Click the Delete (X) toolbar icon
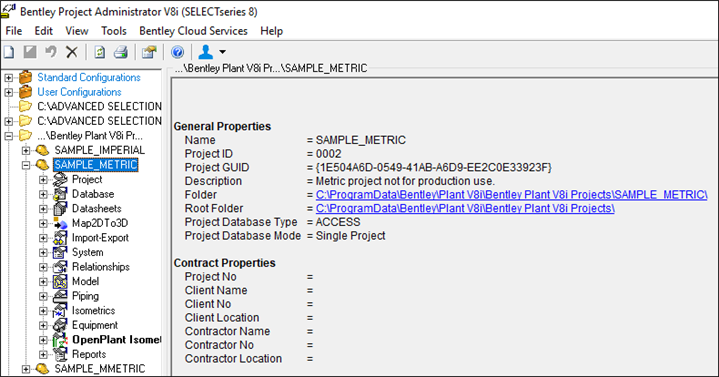 [72, 52]
